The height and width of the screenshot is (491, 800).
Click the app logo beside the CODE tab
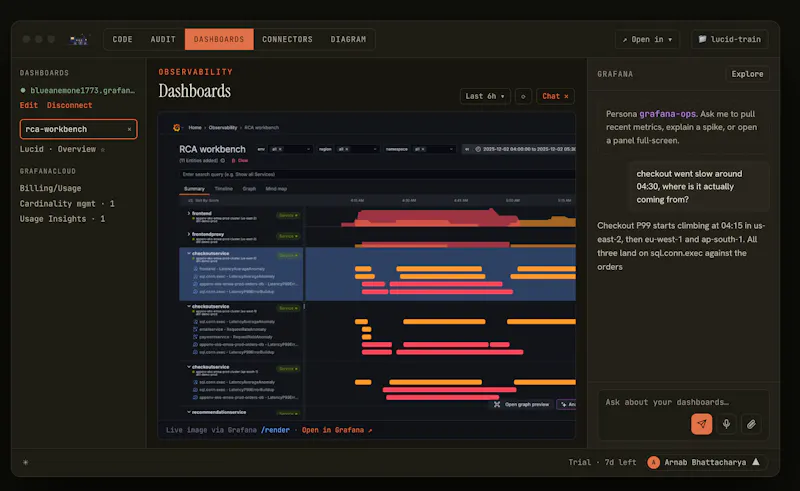click(79, 39)
